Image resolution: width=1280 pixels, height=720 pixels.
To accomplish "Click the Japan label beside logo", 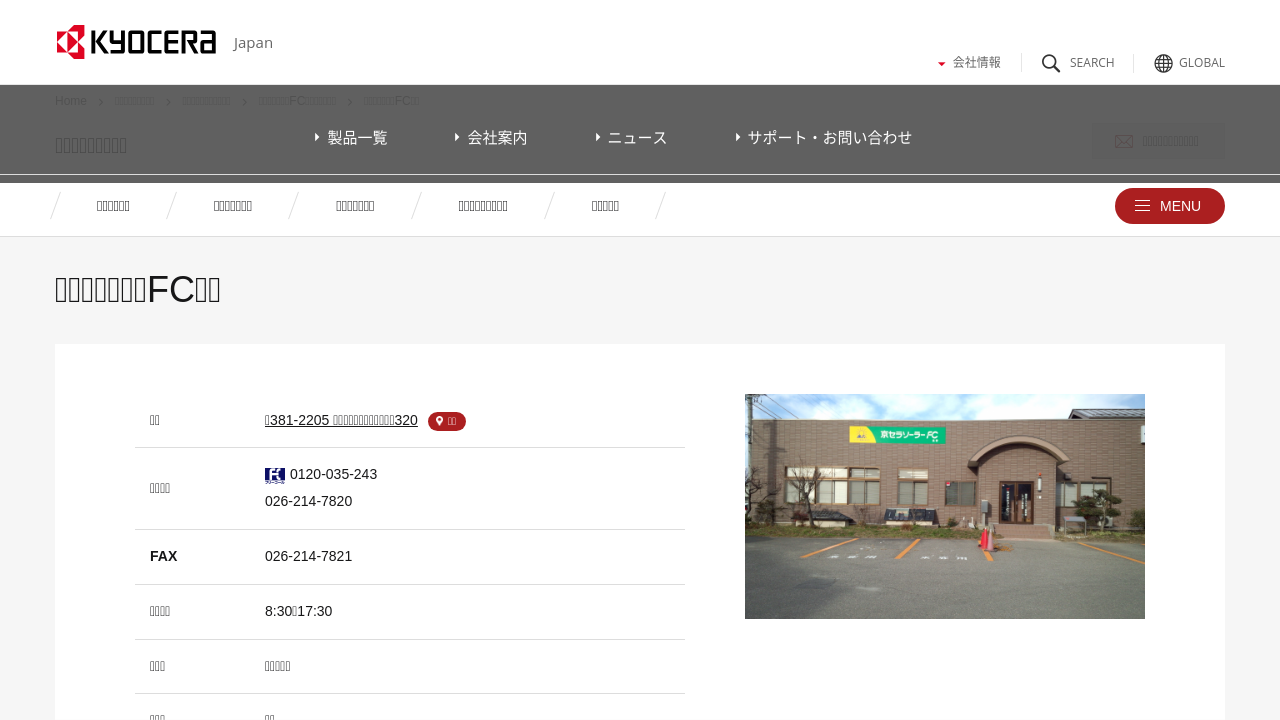I will (253, 43).
